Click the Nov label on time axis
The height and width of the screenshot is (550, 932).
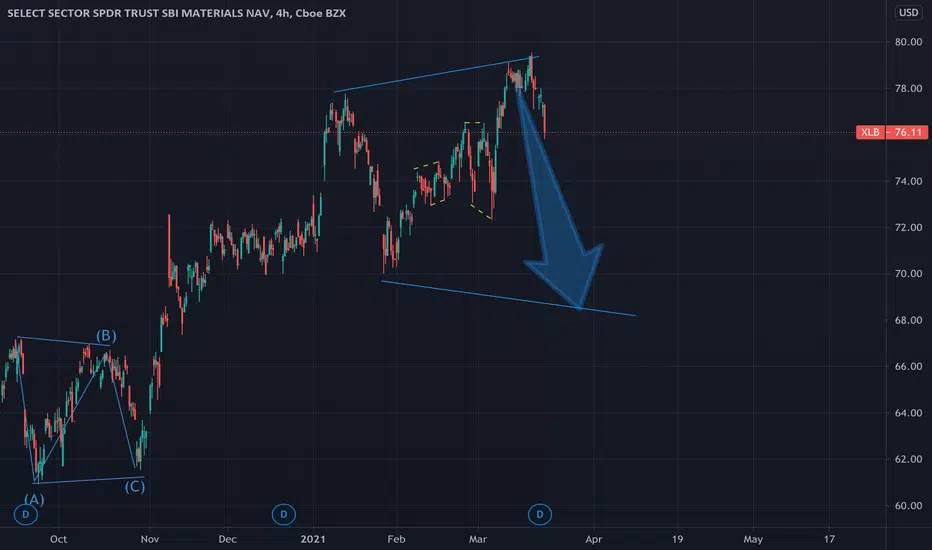150,539
